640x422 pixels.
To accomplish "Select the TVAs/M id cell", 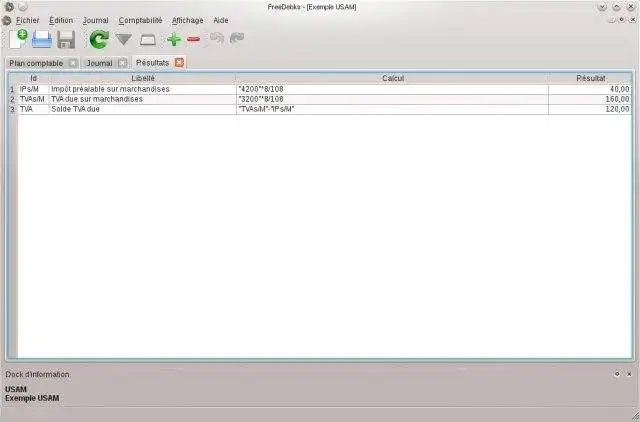I will (33, 99).
